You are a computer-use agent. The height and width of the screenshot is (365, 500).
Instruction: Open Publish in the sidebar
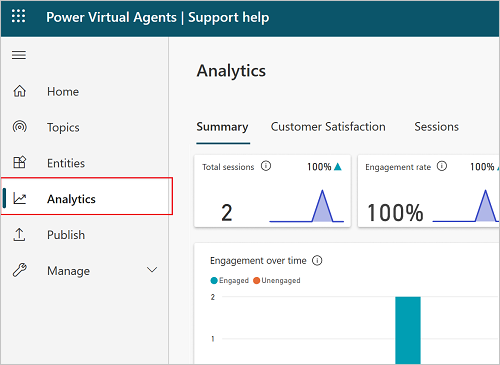[x=85, y=235]
